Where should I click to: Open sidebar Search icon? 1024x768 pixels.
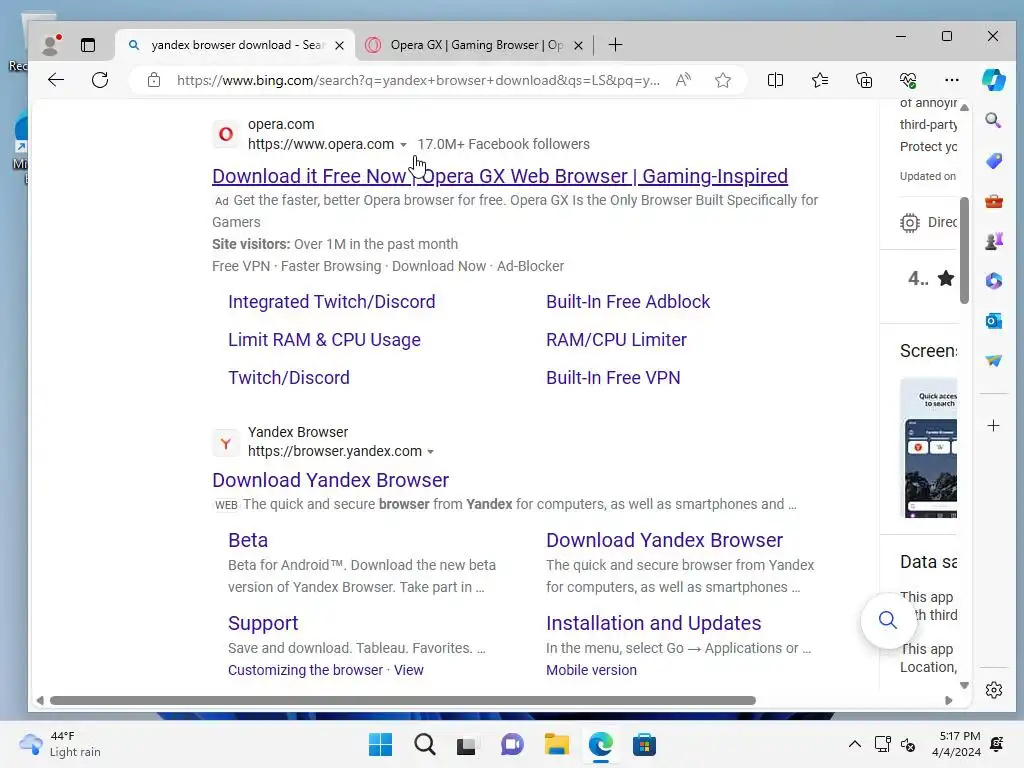pos(994,120)
